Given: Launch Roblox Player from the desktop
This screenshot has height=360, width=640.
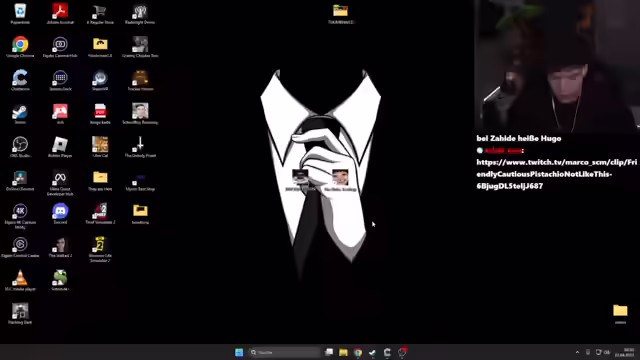Looking at the screenshot, I should tap(60, 147).
